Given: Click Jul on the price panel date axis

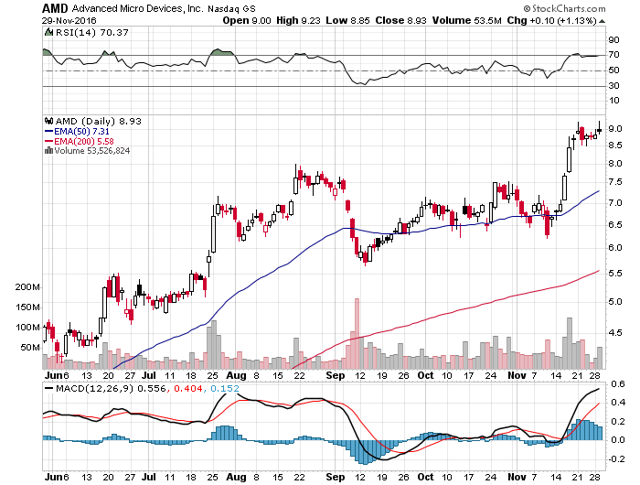Looking at the screenshot, I should (x=149, y=376).
